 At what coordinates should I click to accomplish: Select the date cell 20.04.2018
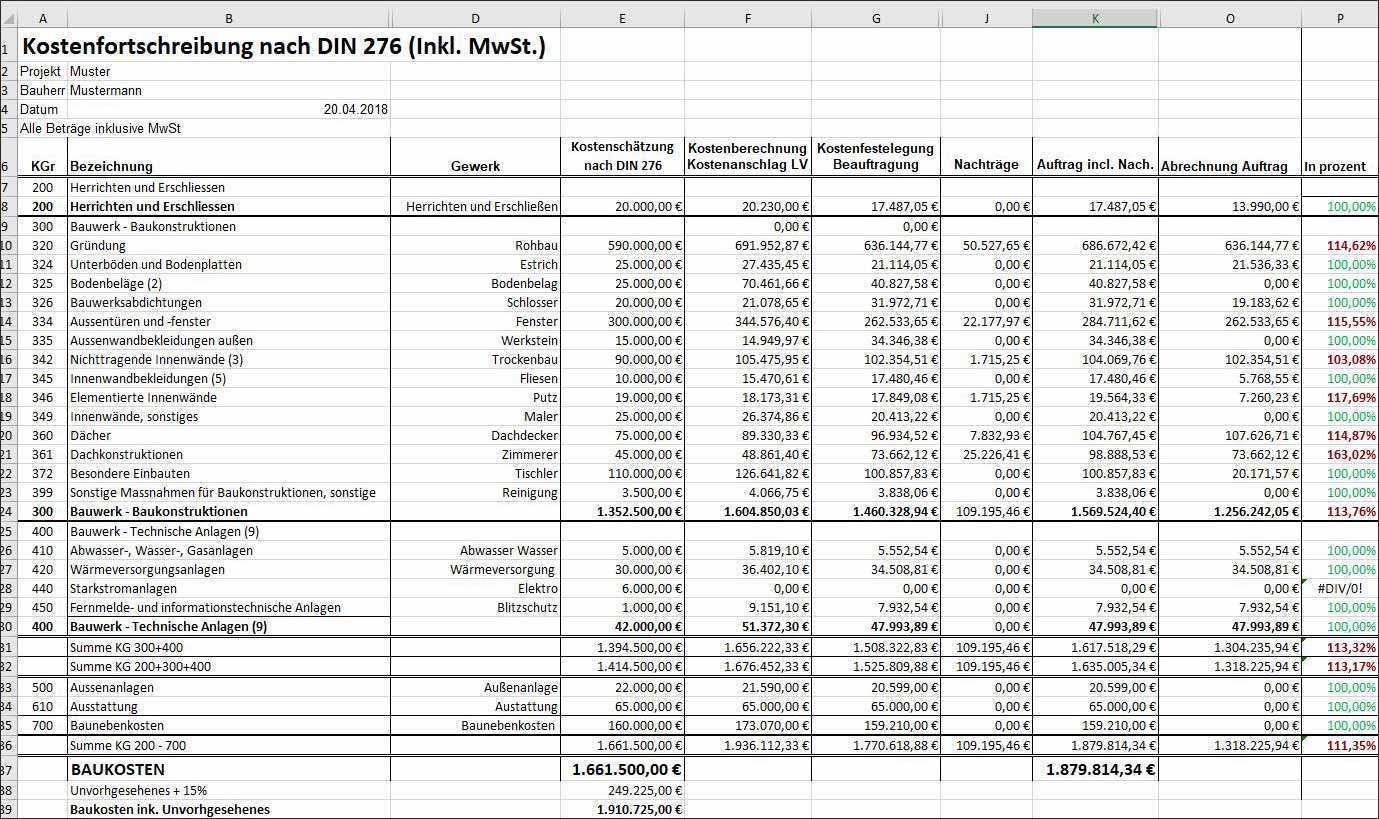pos(355,110)
